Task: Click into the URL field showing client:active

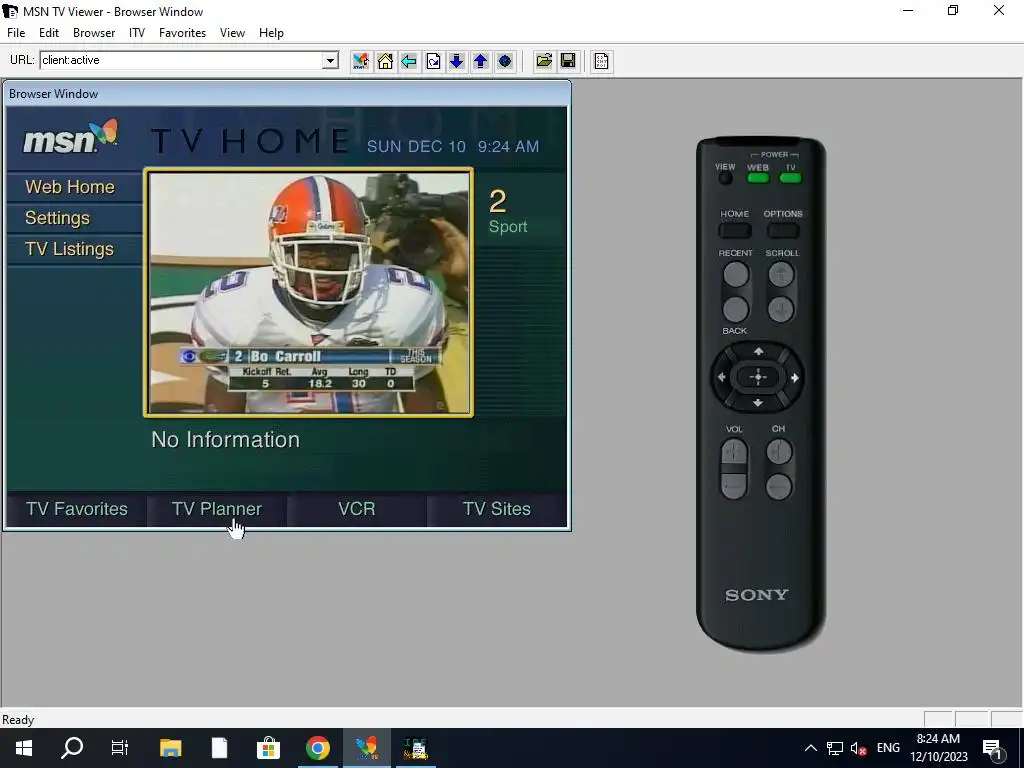Action: pos(182,61)
